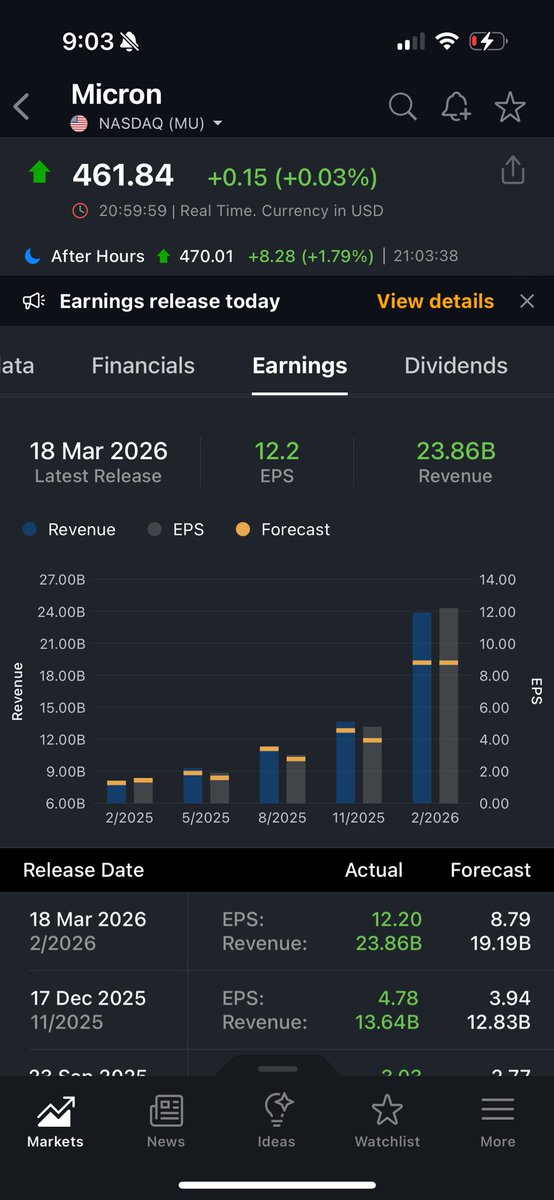Tap the red clock icon beside 20:59:59
The width and height of the screenshot is (554, 1200).
click(x=80, y=211)
